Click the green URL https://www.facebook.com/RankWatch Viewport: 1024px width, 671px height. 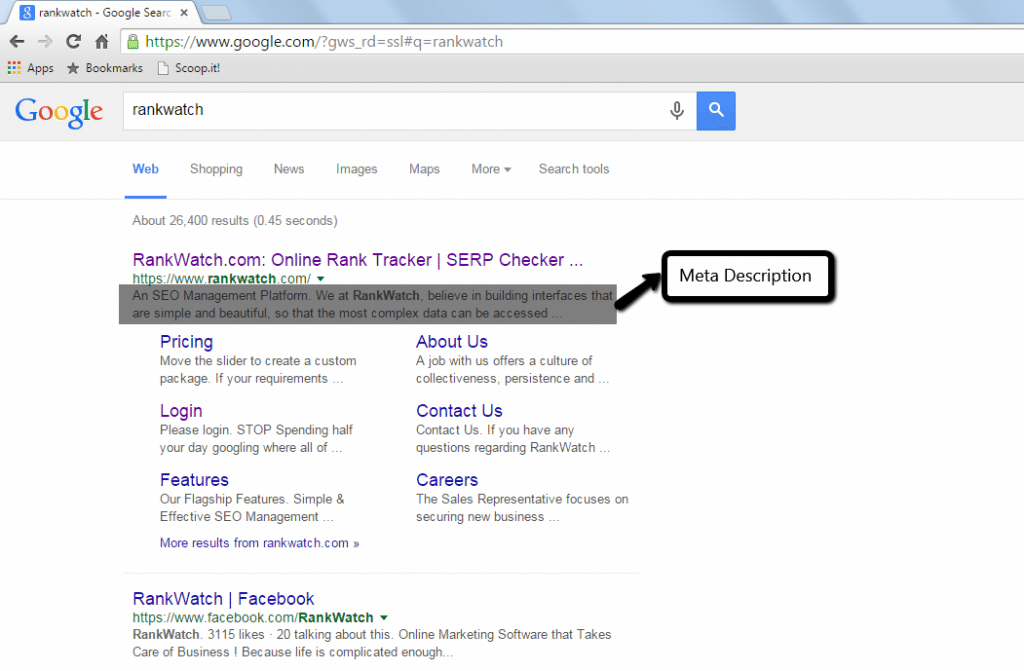253,618
